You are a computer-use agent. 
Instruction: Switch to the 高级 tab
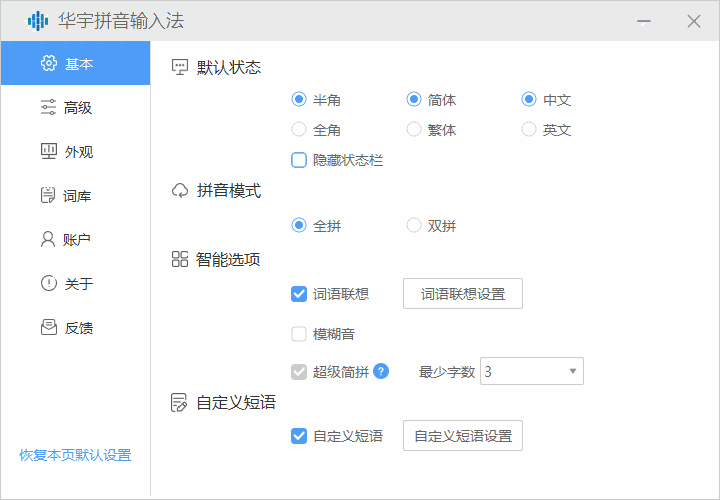[75, 107]
